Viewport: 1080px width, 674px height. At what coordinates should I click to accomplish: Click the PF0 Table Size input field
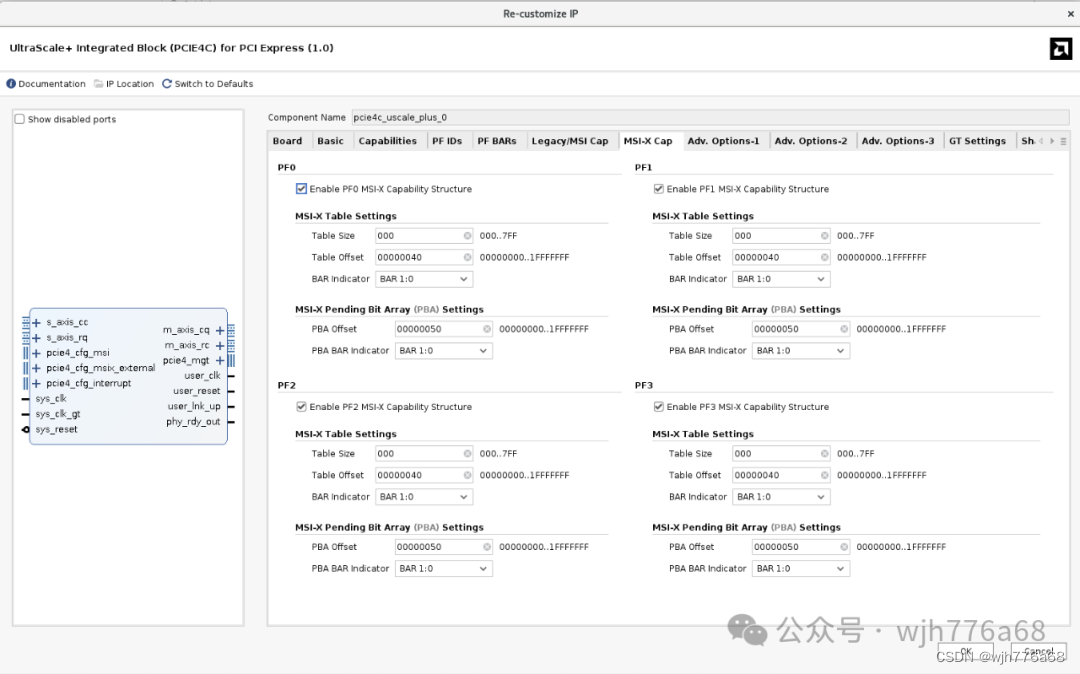coord(424,236)
